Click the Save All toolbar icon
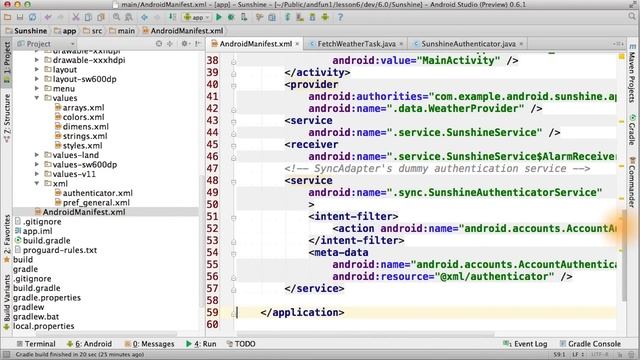This screenshot has width=640, height=360. [20, 18]
